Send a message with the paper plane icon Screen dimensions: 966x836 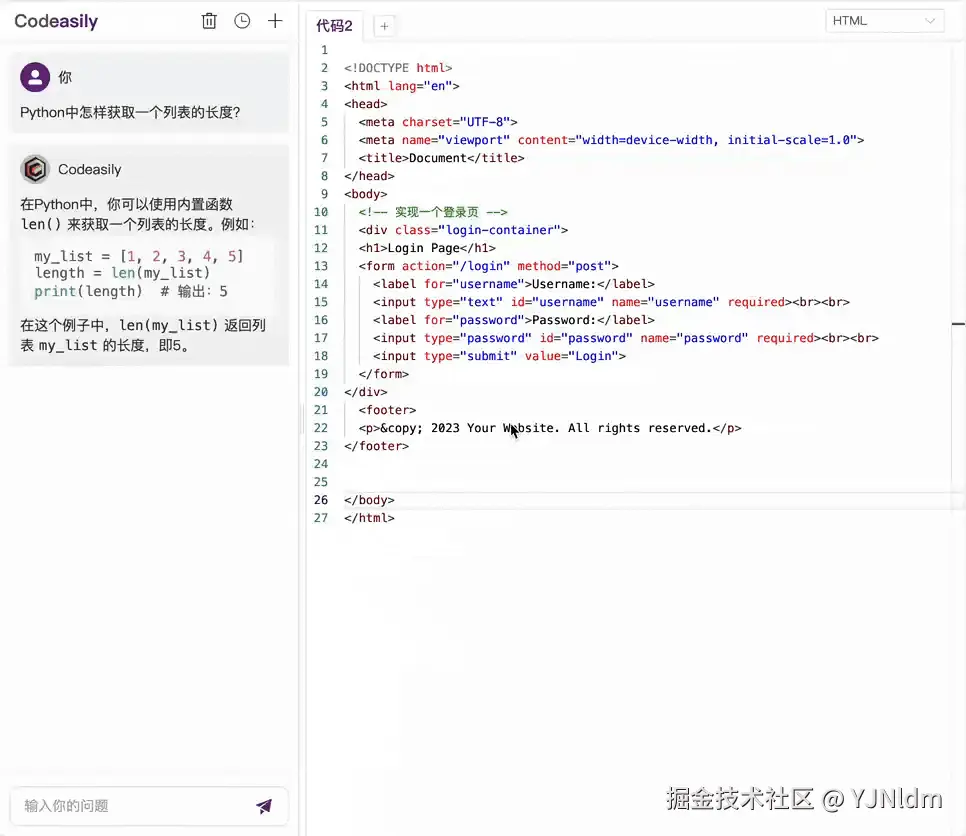click(264, 806)
